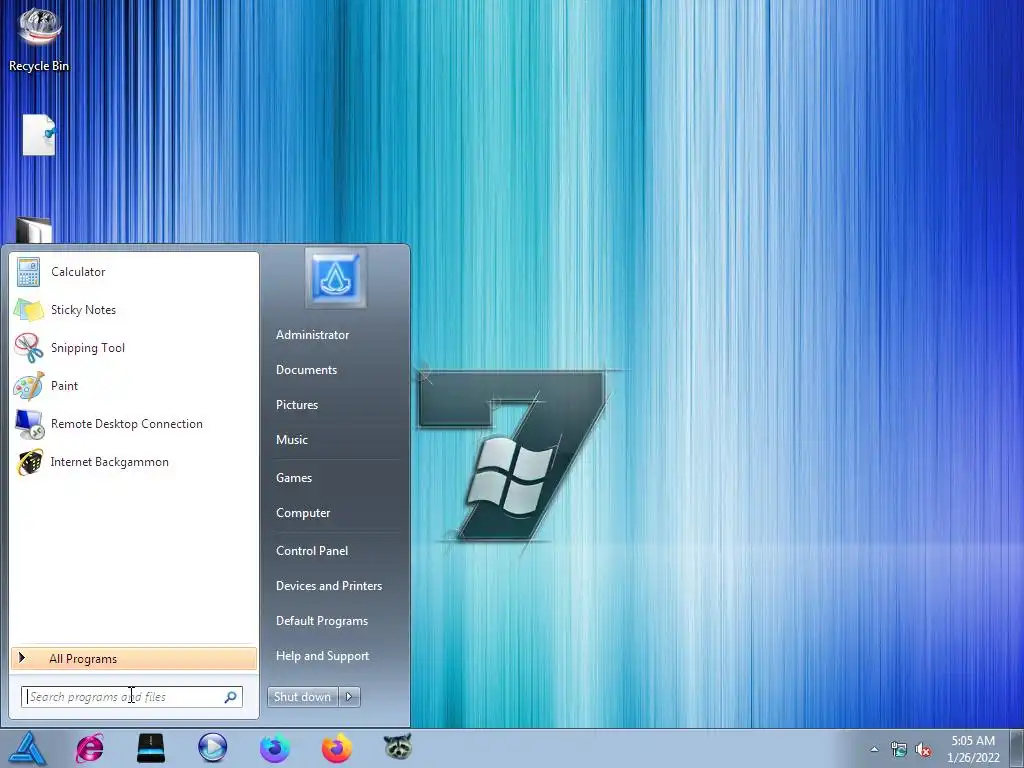Open Internet Explorer from taskbar
The height and width of the screenshot is (768, 1024).
point(89,748)
